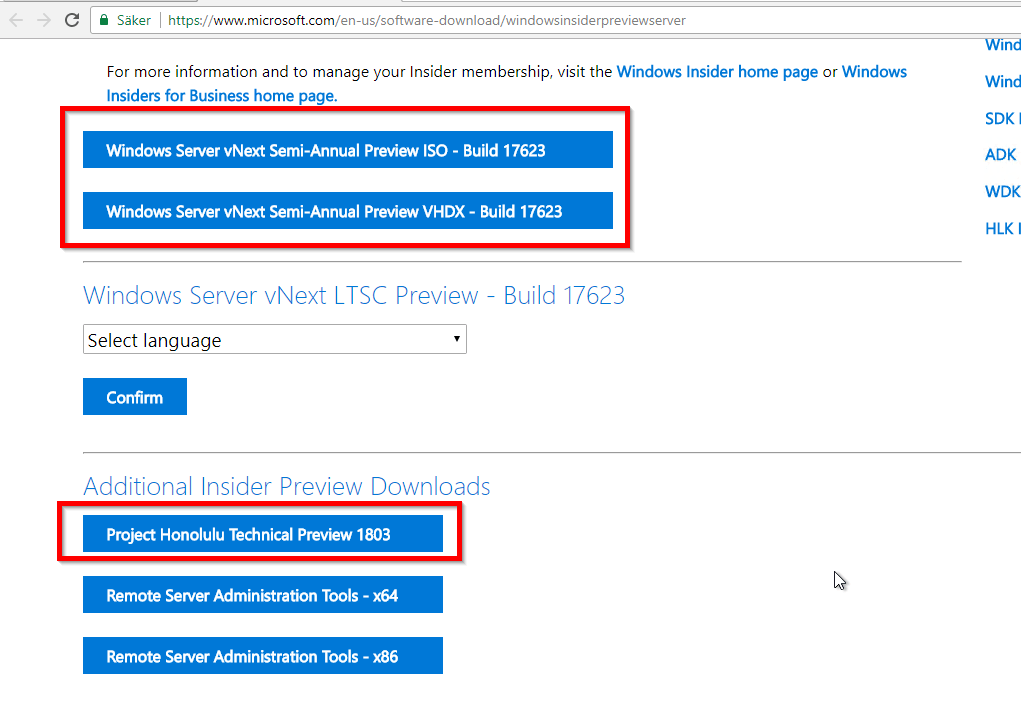The height and width of the screenshot is (701, 1021).
Task: Open the ADK link in the sidebar
Action: pyautogui.click(x=1000, y=155)
